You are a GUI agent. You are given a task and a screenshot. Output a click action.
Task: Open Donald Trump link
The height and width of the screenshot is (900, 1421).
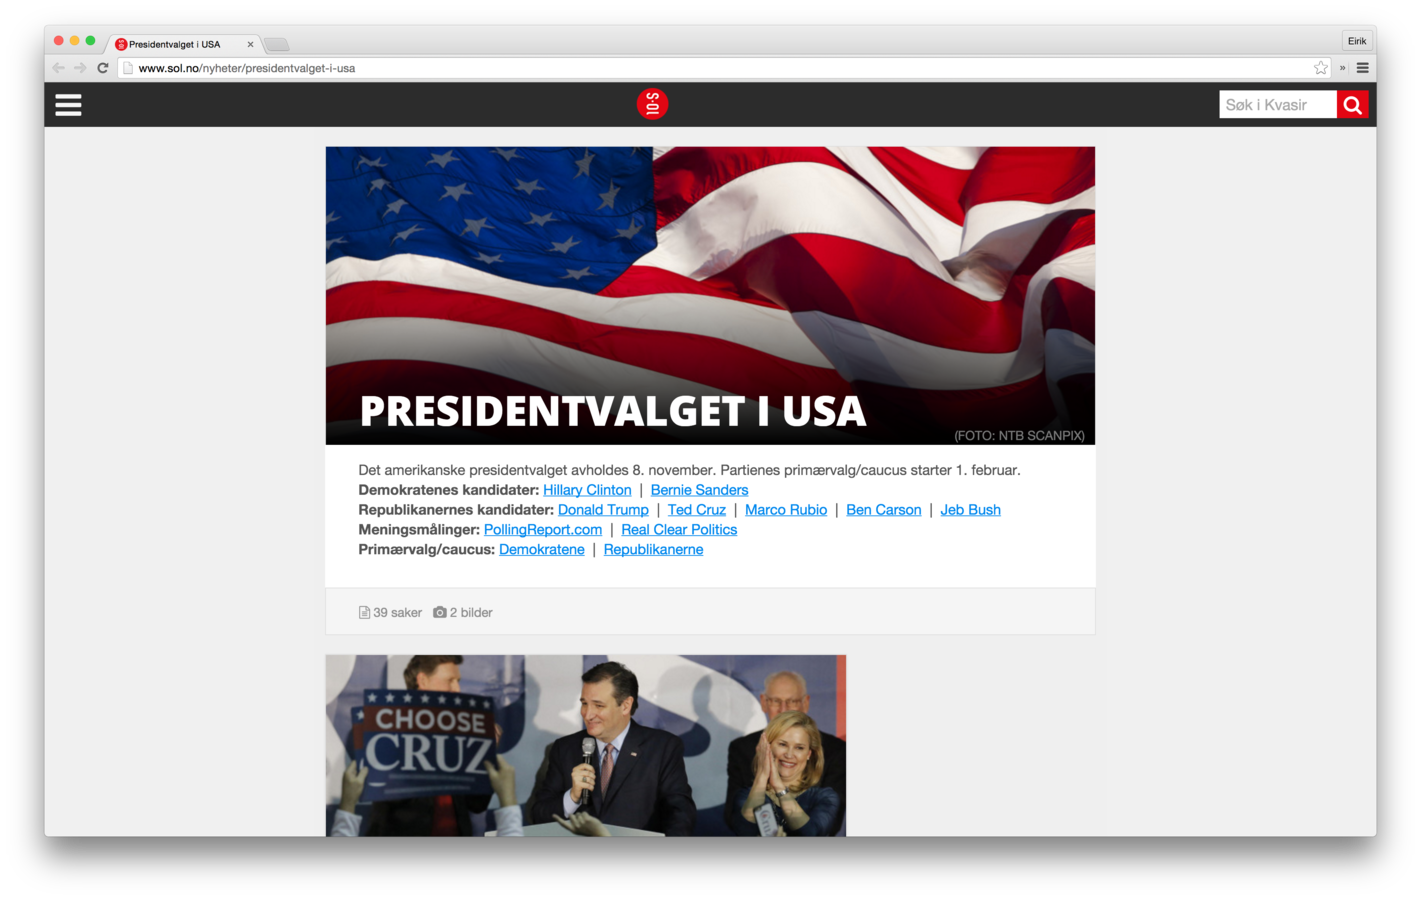[x=603, y=510]
